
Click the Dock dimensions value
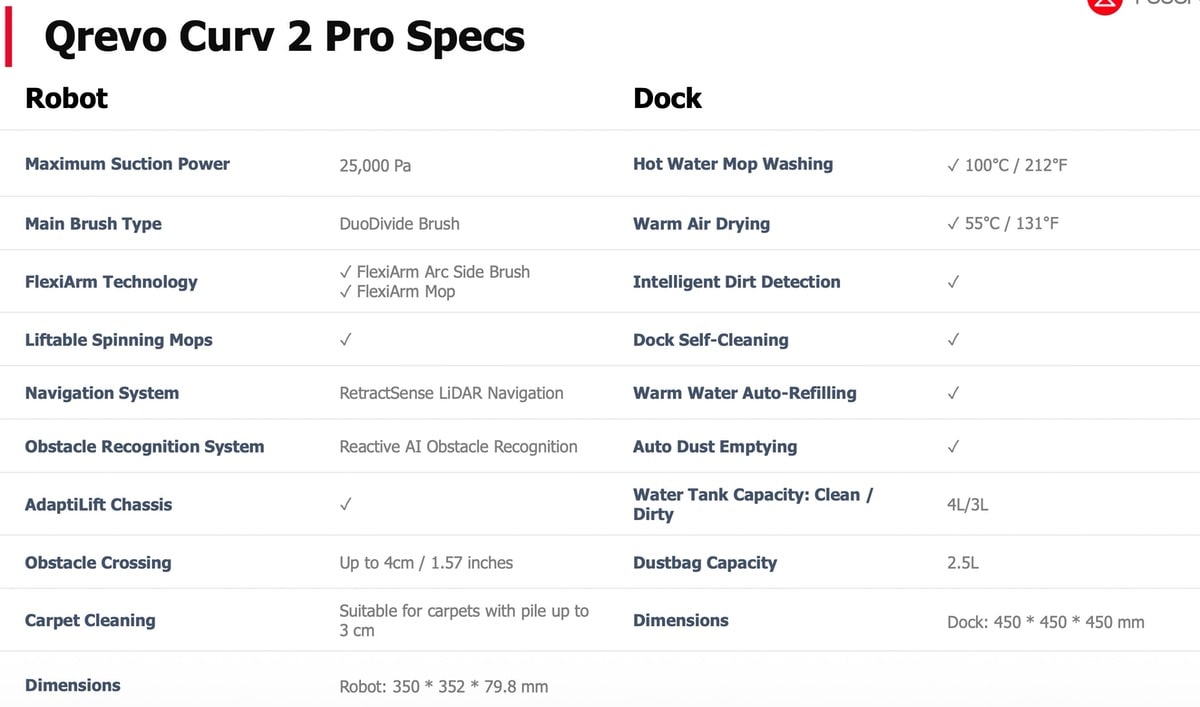tap(1045, 622)
